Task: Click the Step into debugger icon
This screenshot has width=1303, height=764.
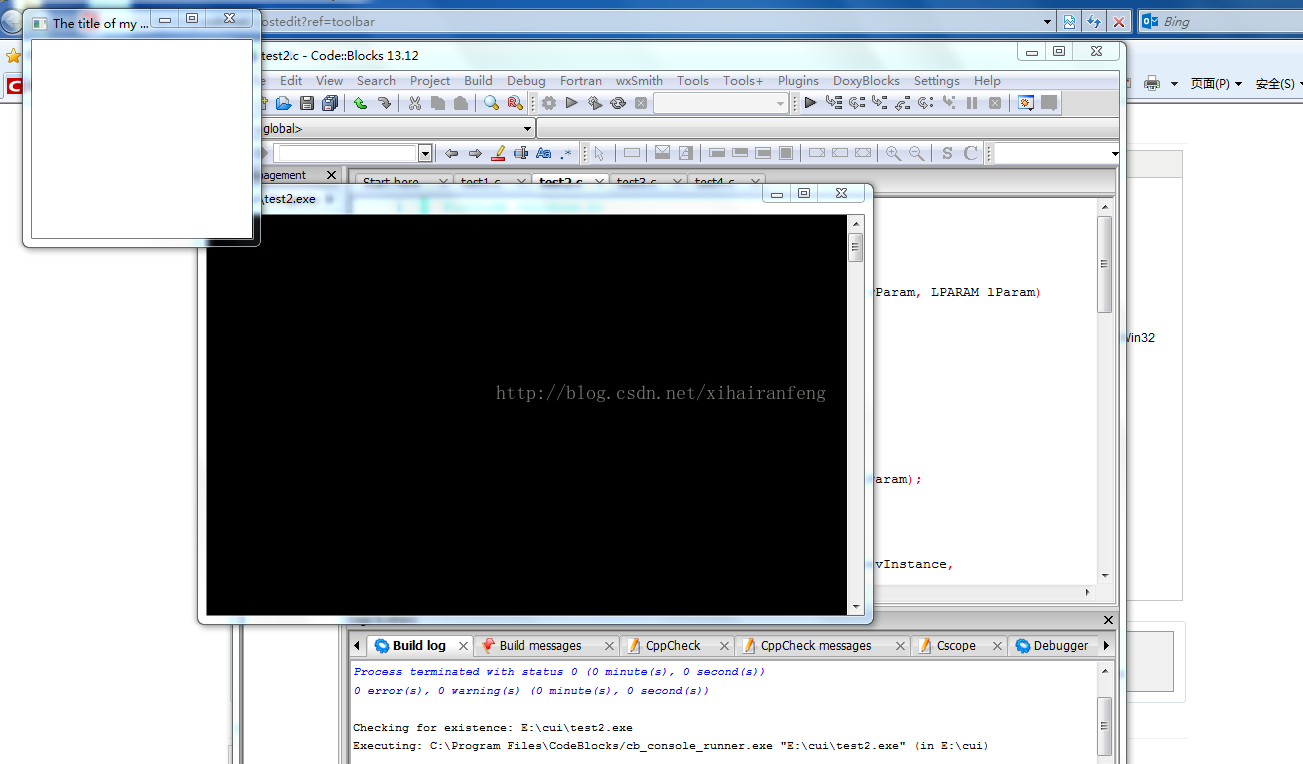Action: click(x=880, y=103)
